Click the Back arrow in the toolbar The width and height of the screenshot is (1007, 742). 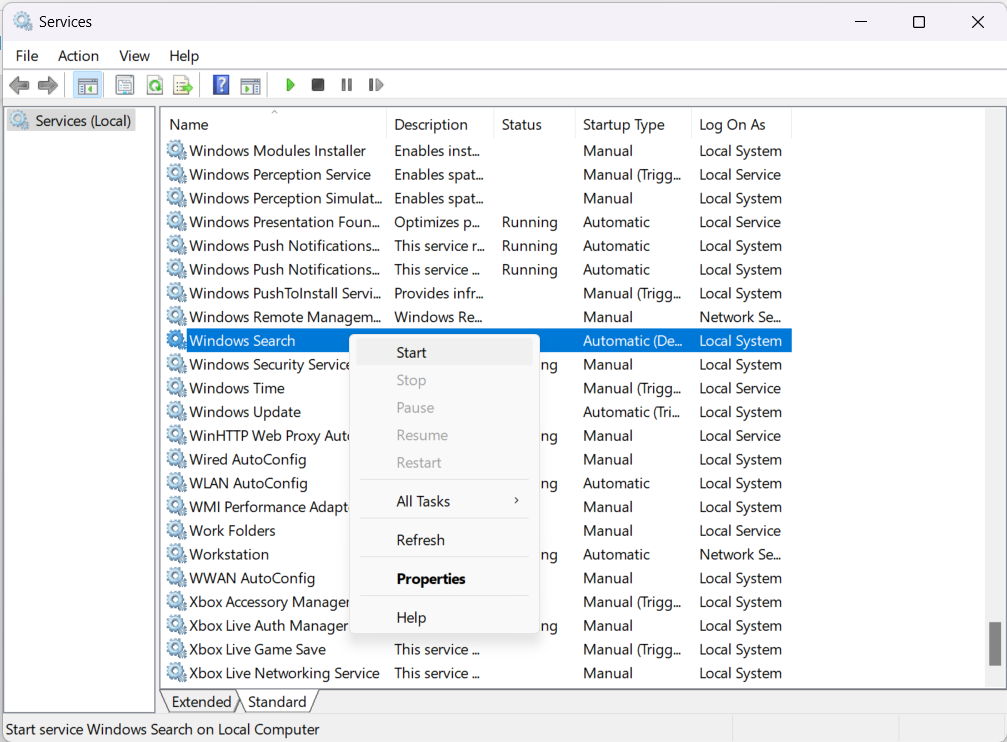(19, 85)
